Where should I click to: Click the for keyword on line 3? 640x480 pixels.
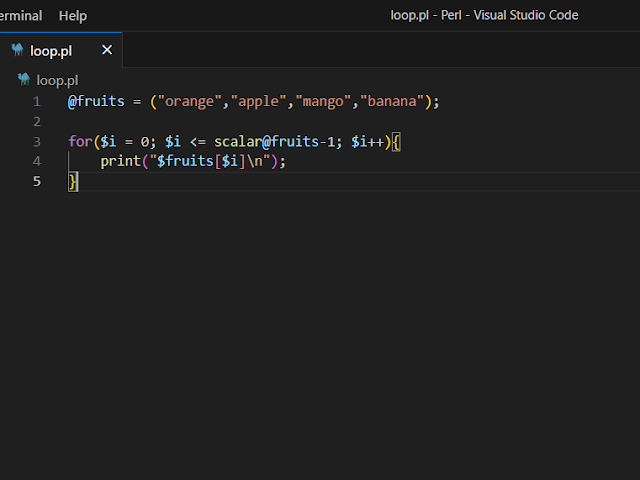(x=80, y=142)
